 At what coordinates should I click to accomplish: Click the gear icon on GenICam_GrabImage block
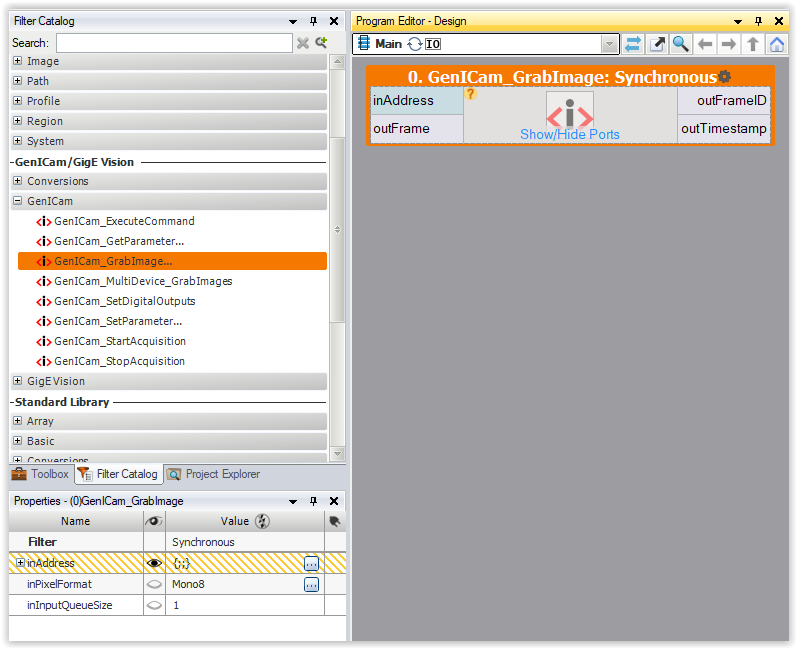point(724,77)
